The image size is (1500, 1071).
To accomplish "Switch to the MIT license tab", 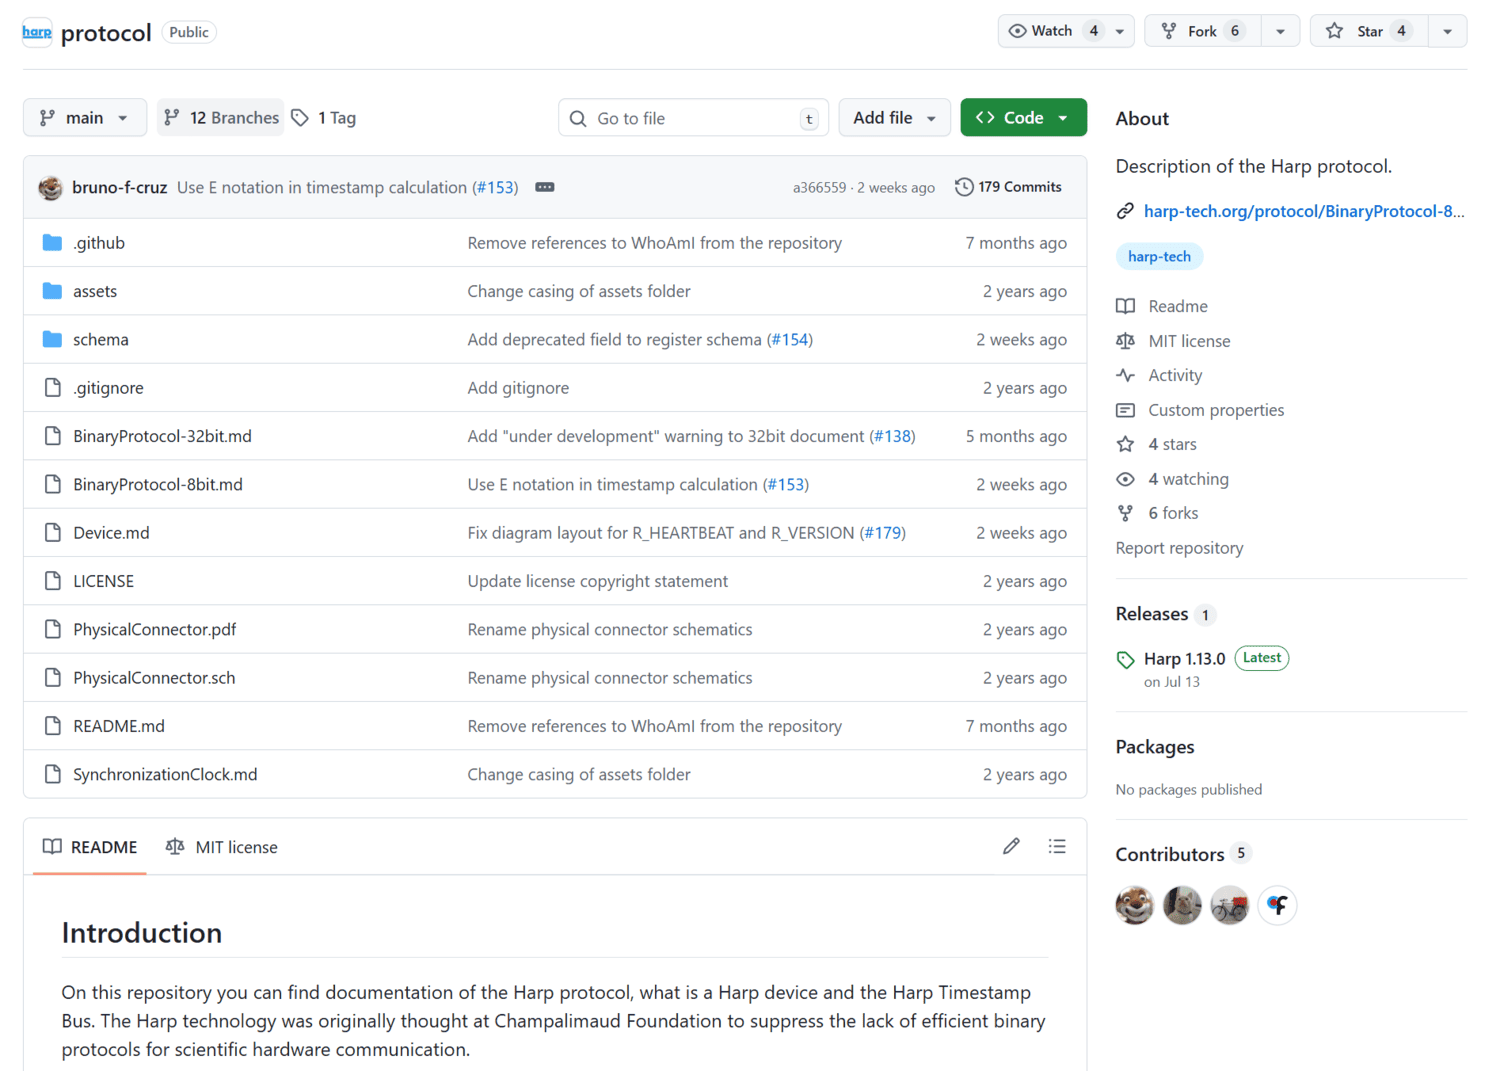I will point(222,847).
